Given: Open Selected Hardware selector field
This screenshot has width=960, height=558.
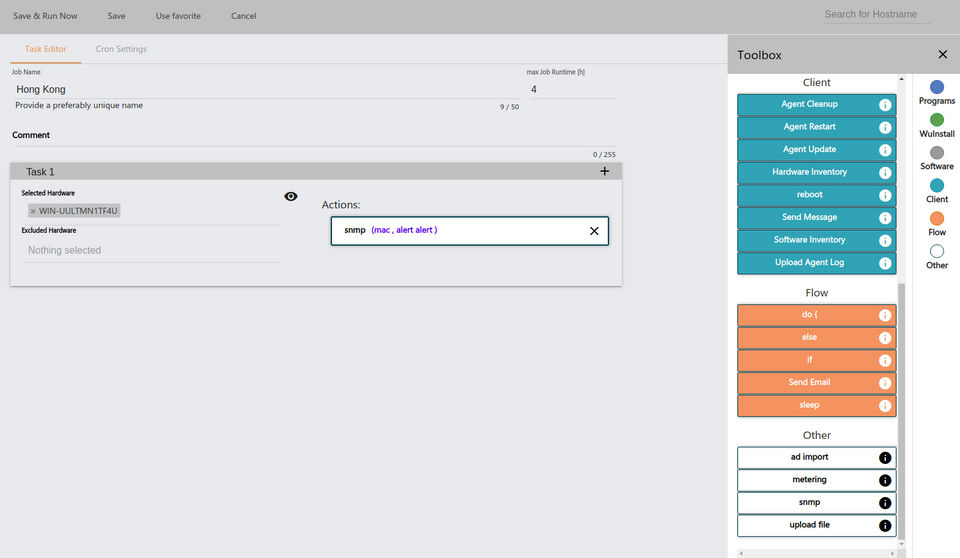Looking at the screenshot, I should click(x=151, y=211).
